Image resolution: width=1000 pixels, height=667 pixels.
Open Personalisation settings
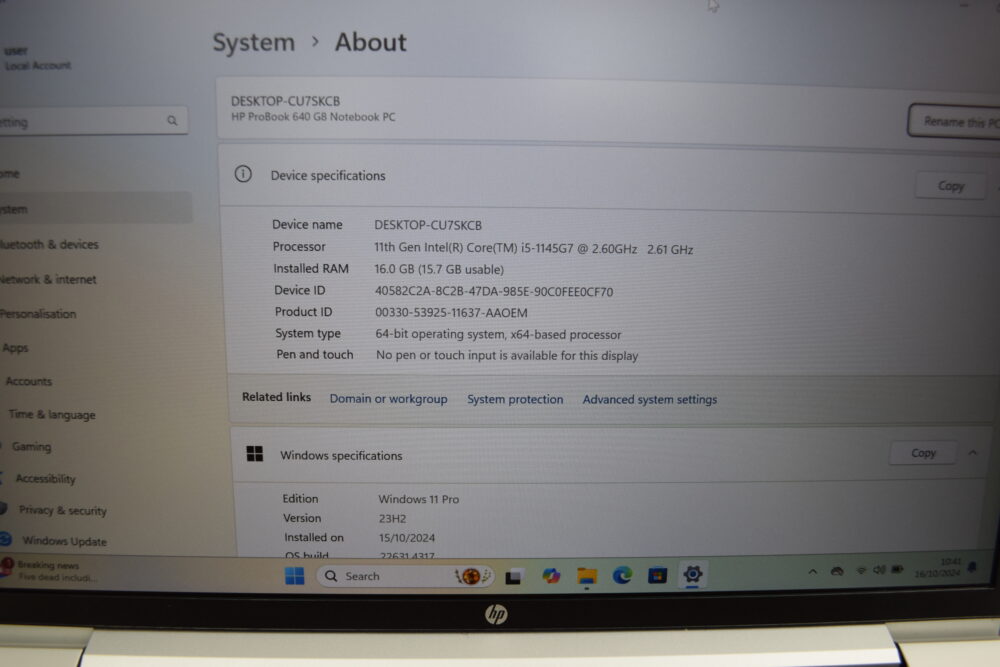tap(38, 314)
